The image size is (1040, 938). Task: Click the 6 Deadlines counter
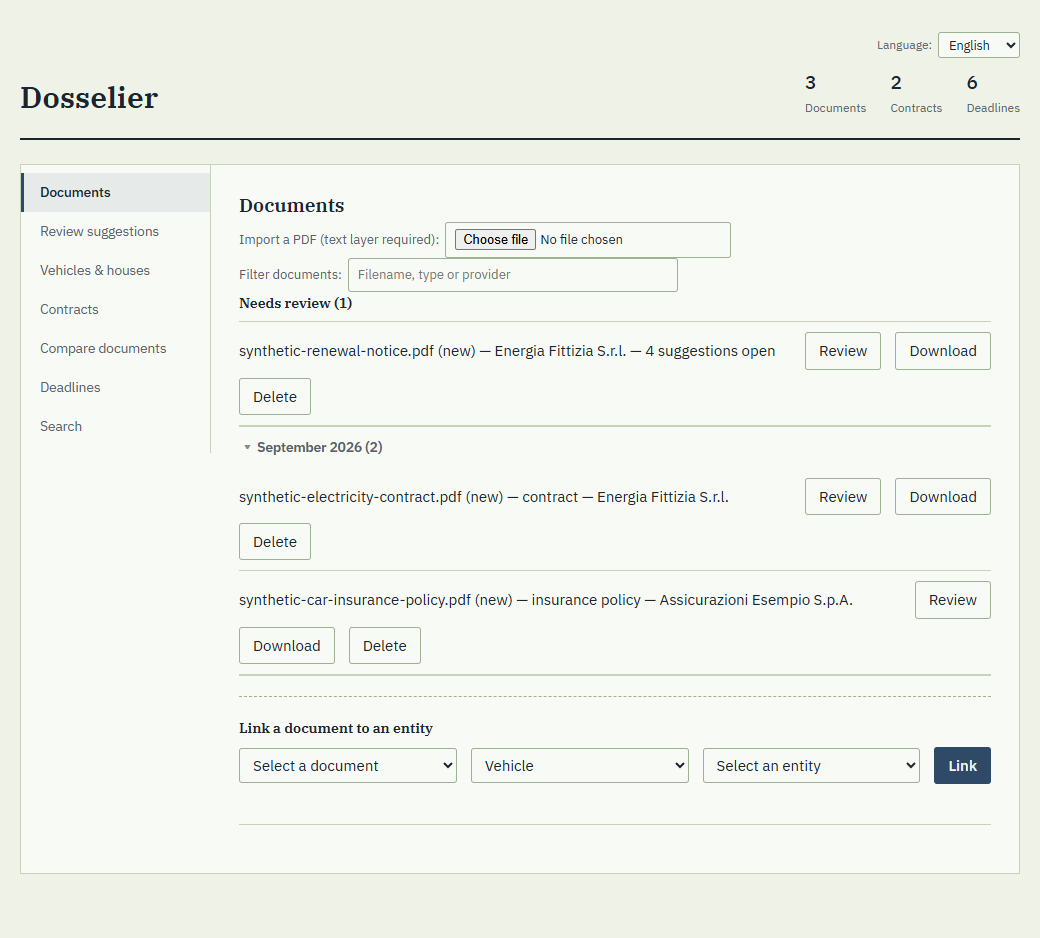(x=992, y=94)
